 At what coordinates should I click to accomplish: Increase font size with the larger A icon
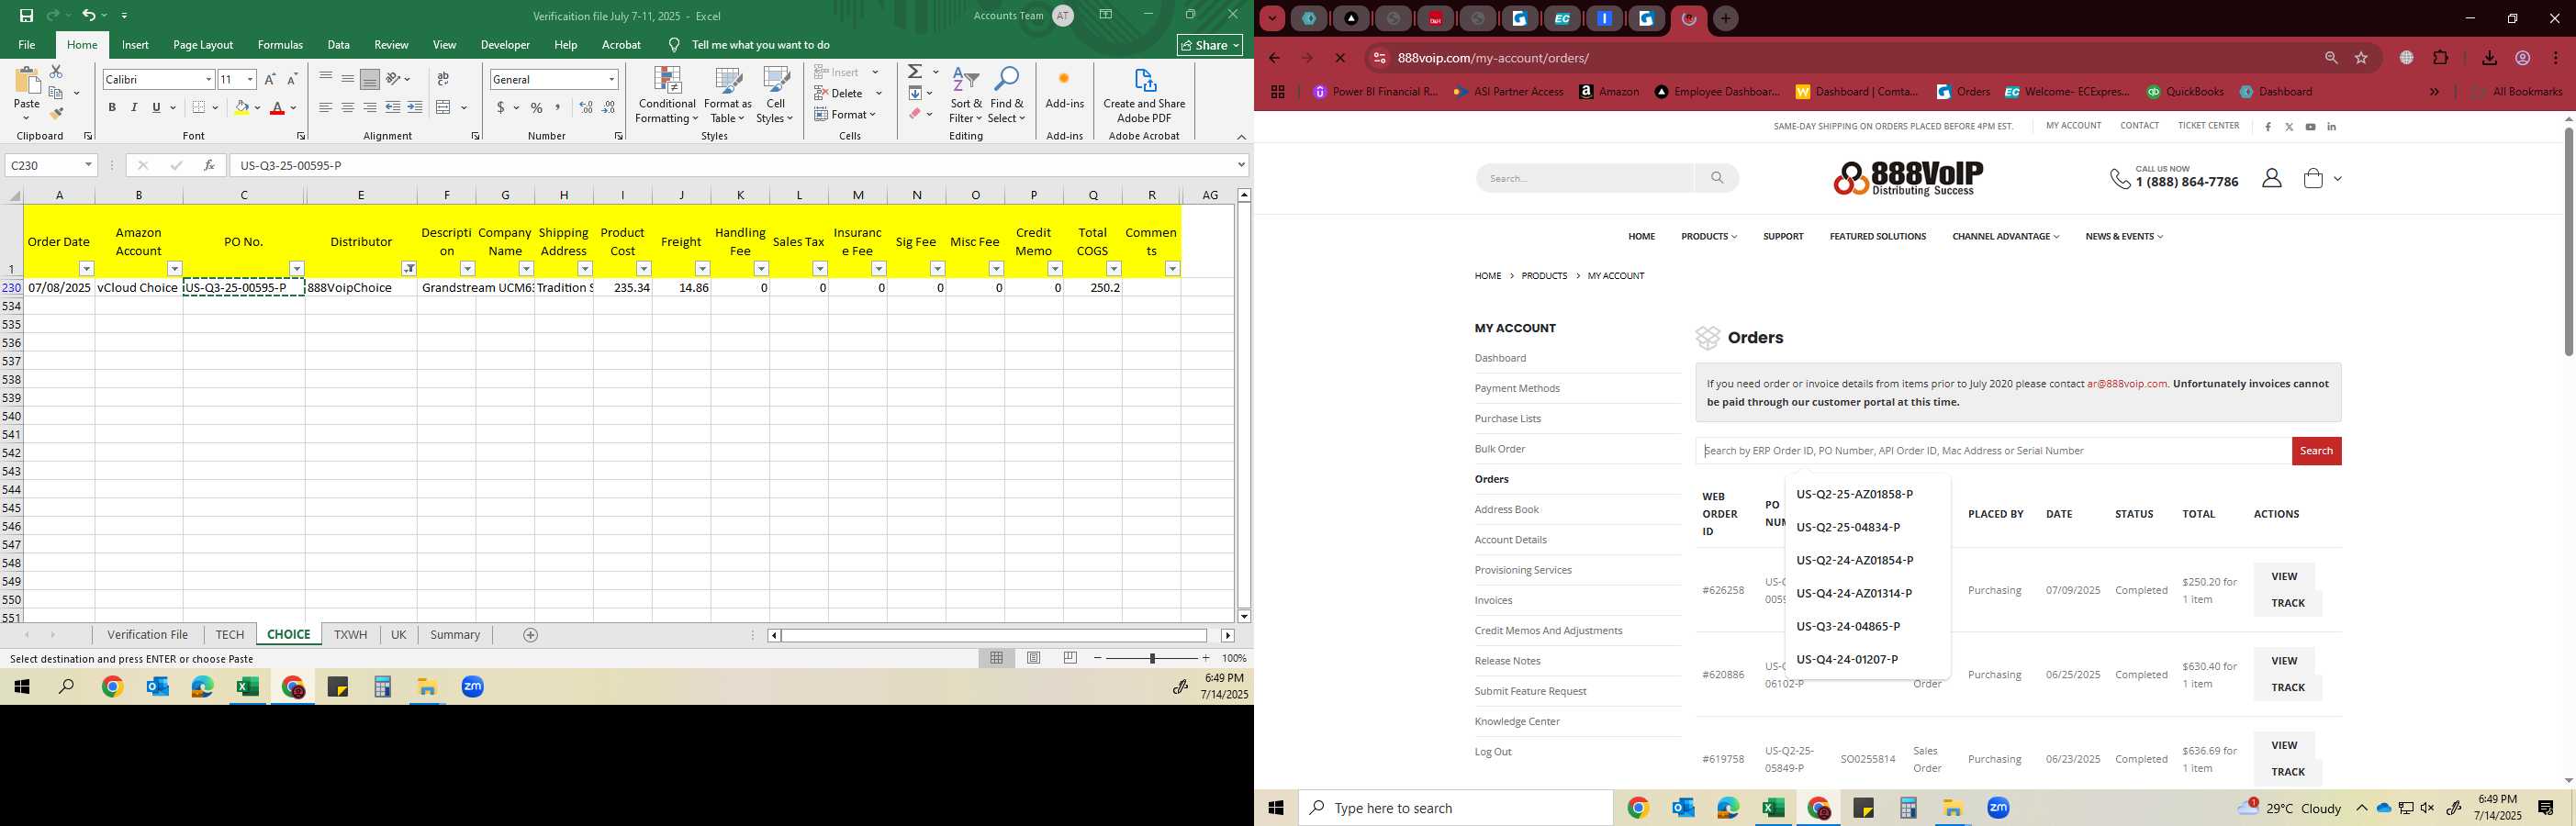(x=270, y=79)
